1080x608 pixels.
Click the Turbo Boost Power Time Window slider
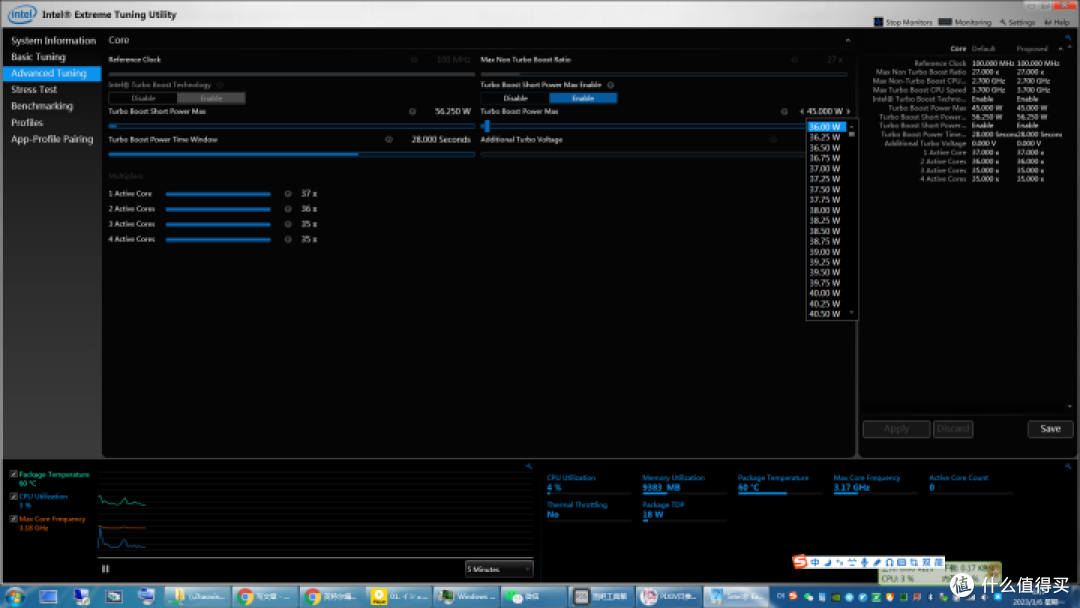pos(291,155)
